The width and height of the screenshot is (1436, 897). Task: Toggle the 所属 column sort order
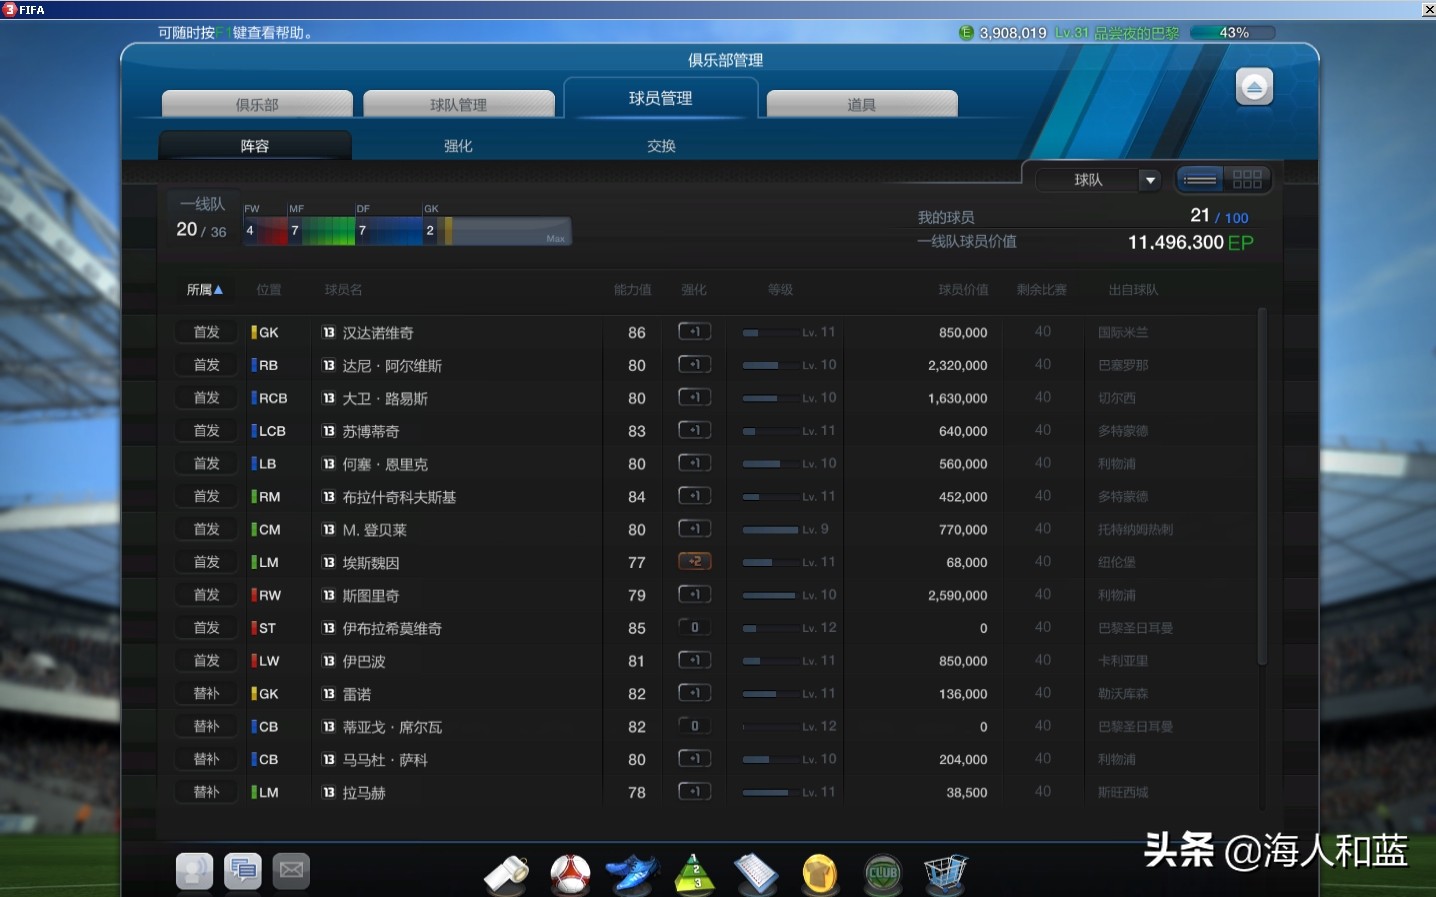(204, 289)
